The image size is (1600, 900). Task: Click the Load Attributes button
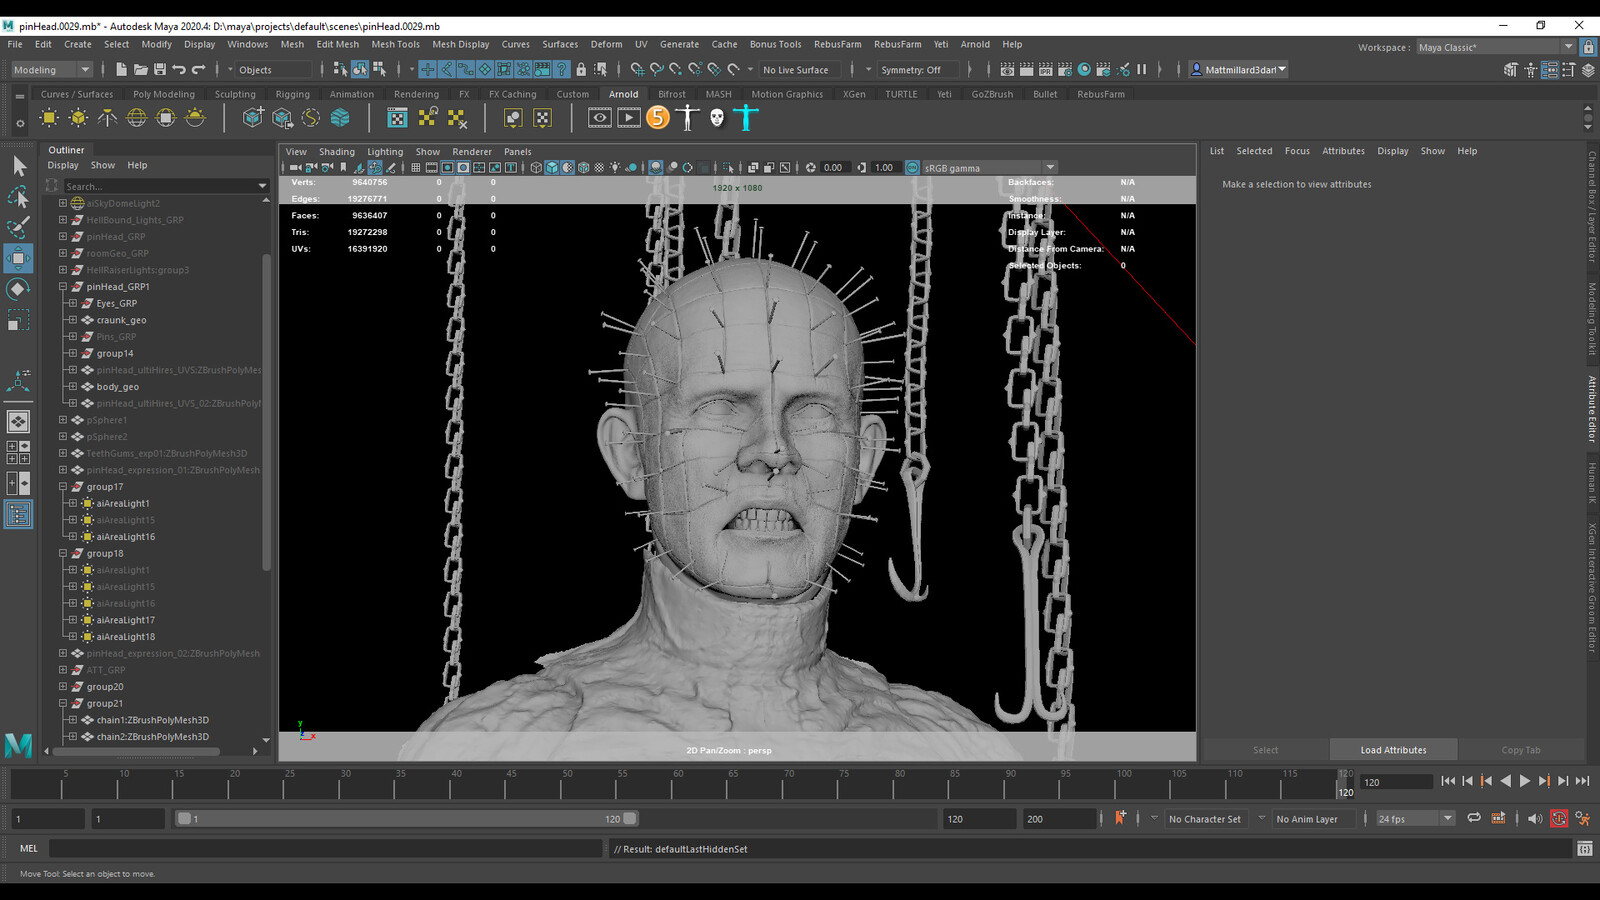(1393, 749)
